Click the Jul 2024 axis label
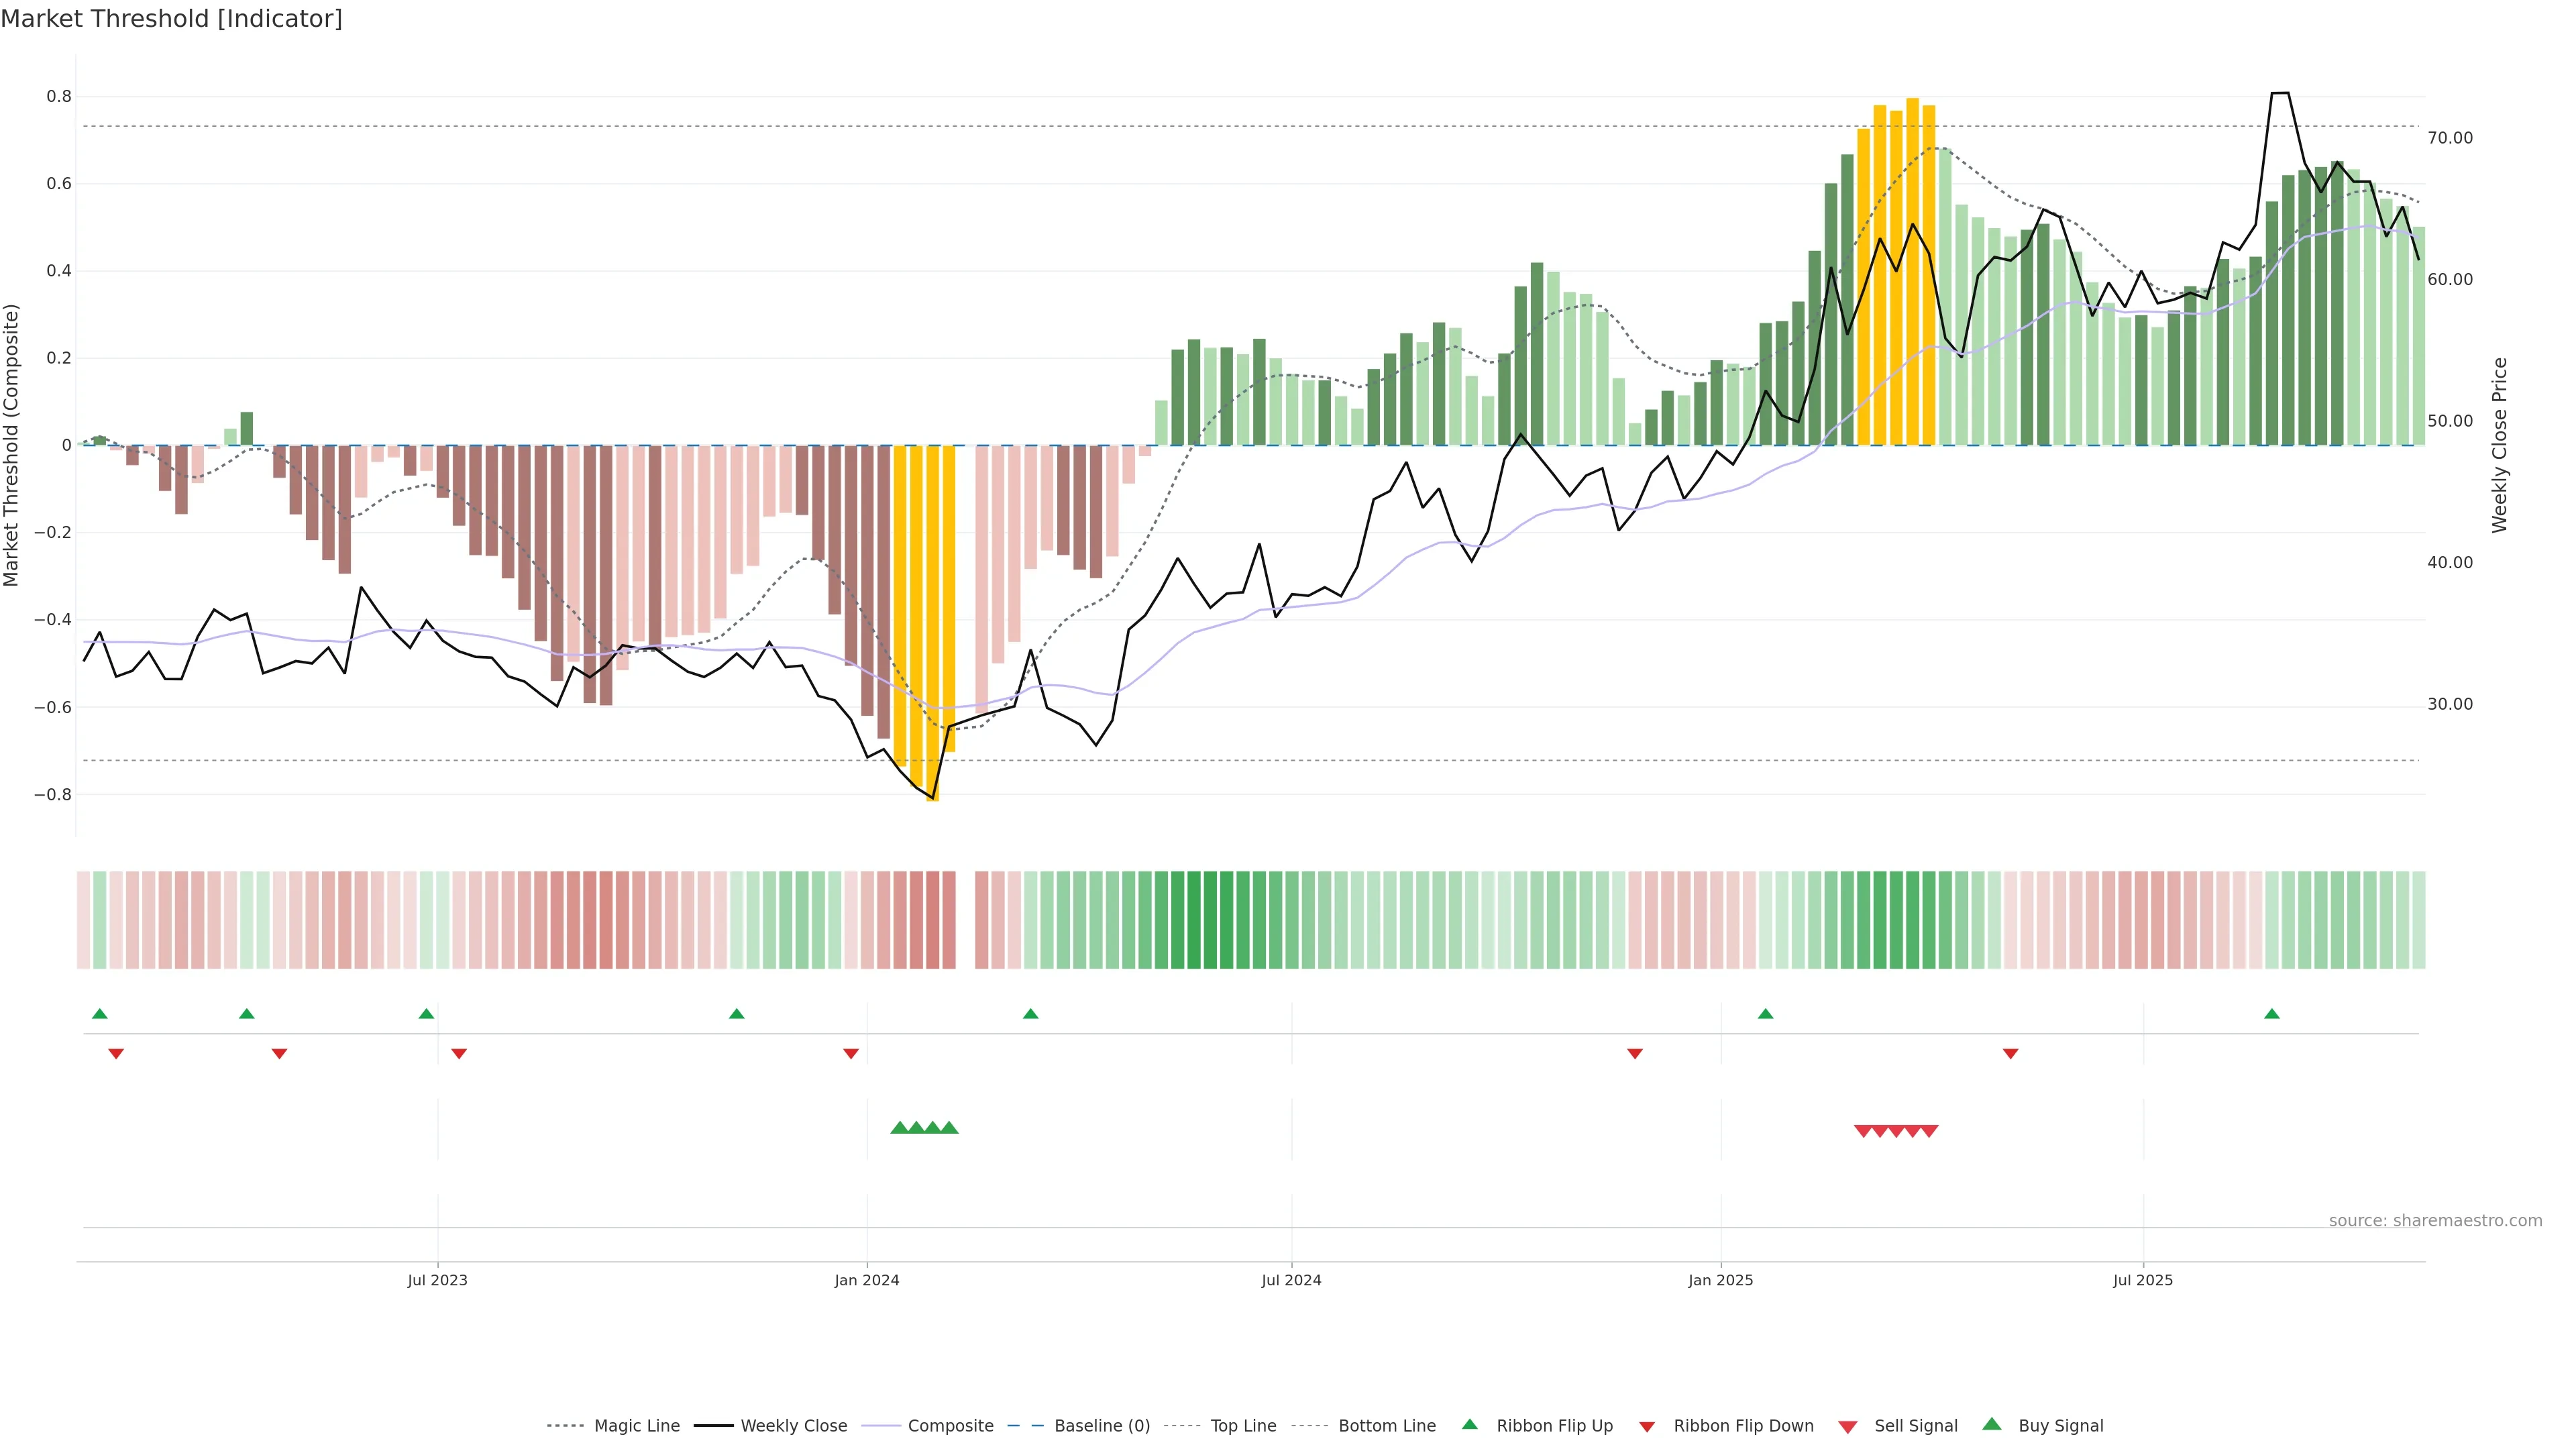 point(1291,1280)
